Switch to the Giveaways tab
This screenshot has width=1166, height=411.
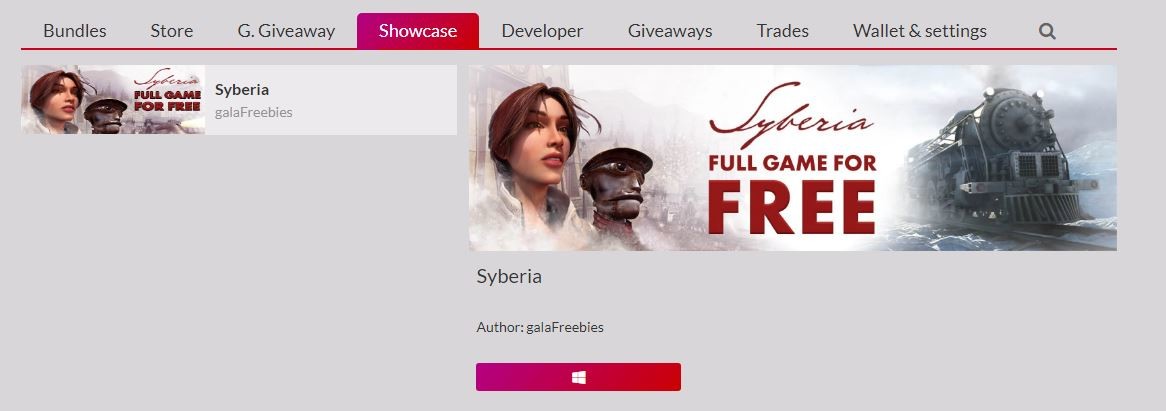tap(670, 31)
